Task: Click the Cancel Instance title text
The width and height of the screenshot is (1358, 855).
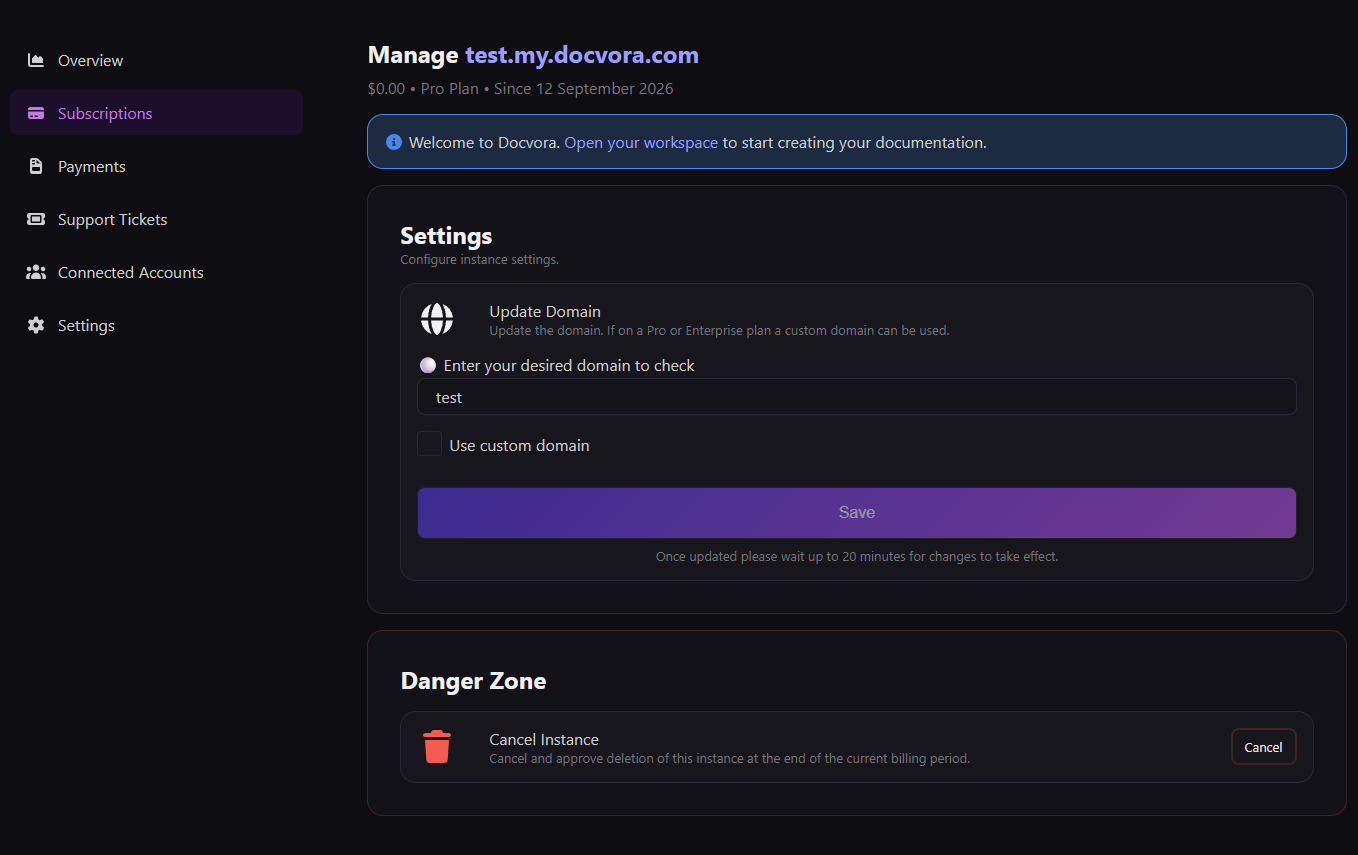Action: coord(544,739)
